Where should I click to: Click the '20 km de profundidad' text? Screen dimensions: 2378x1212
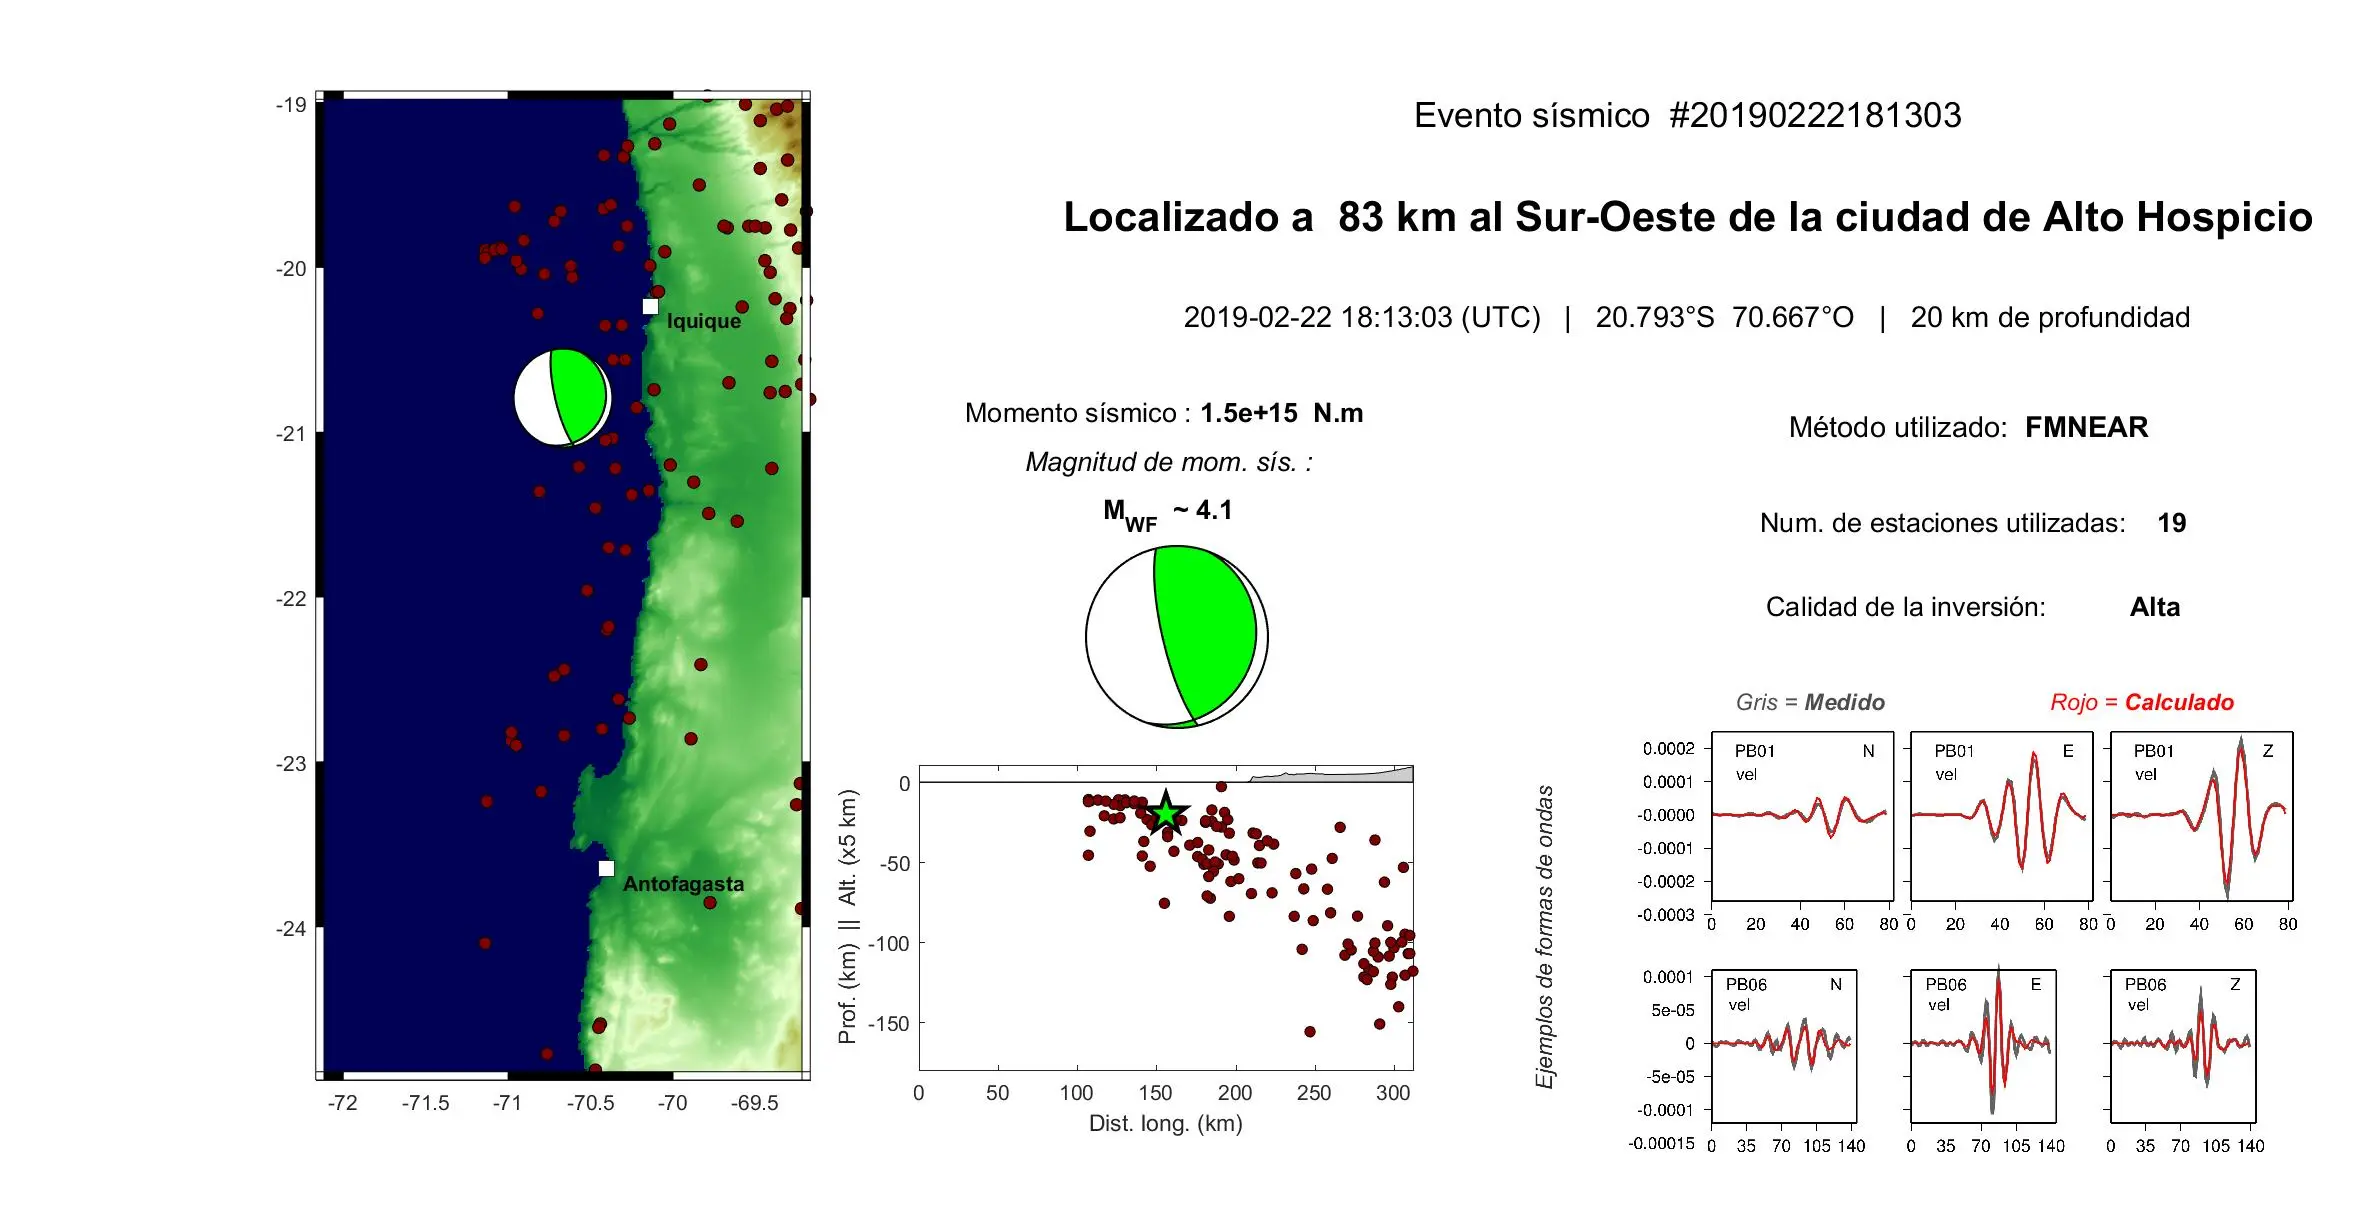pyautogui.click(x=2050, y=317)
